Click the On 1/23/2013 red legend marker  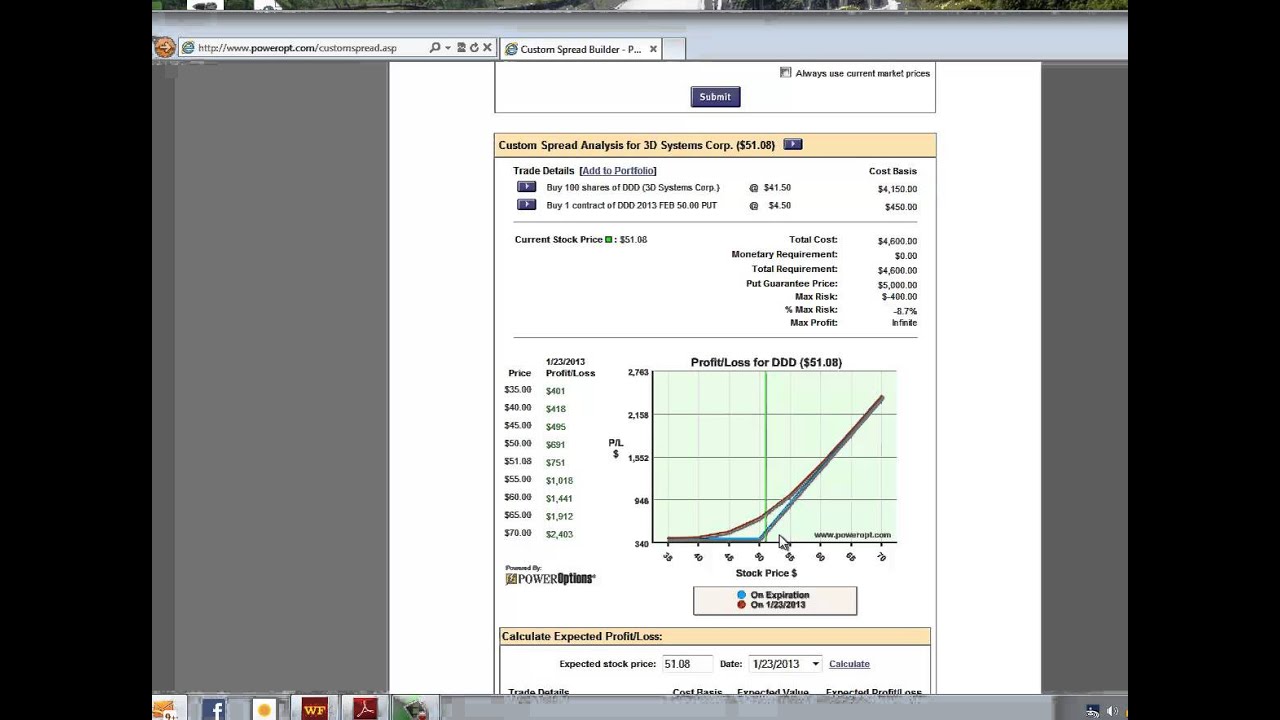click(x=741, y=605)
